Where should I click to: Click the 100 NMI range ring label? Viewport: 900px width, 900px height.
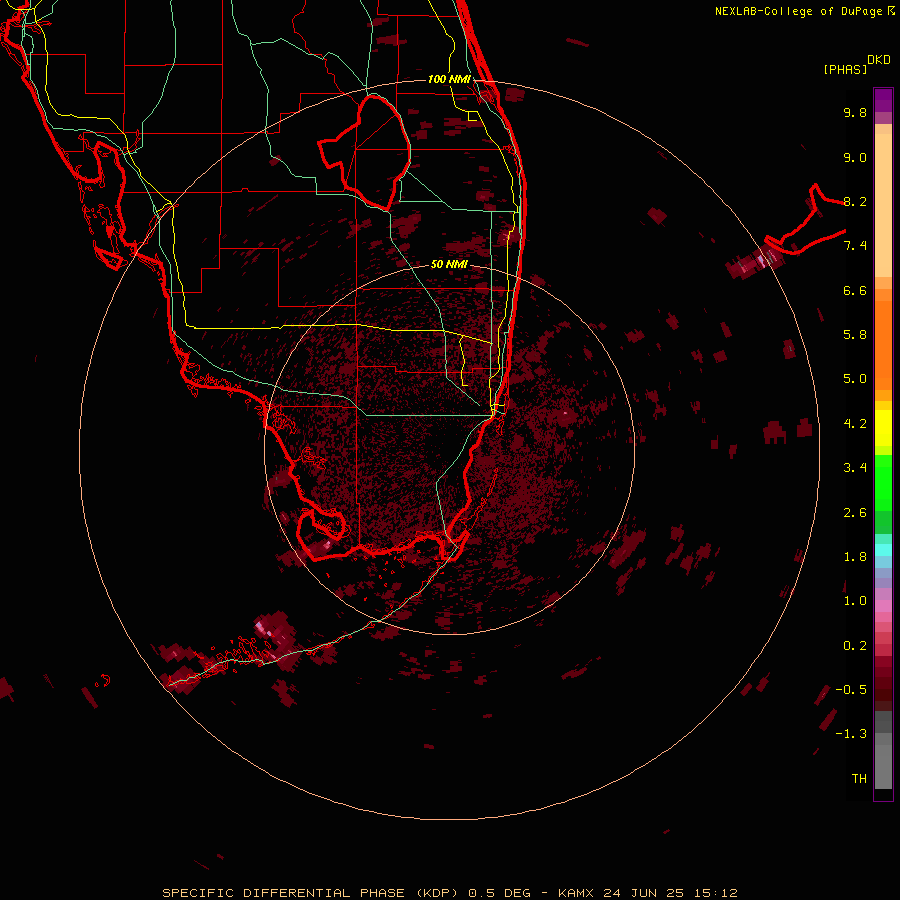pyautogui.click(x=449, y=79)
